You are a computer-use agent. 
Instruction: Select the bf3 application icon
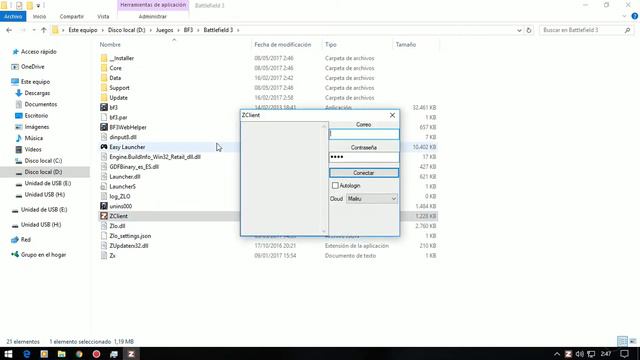[x=104, y=107]
